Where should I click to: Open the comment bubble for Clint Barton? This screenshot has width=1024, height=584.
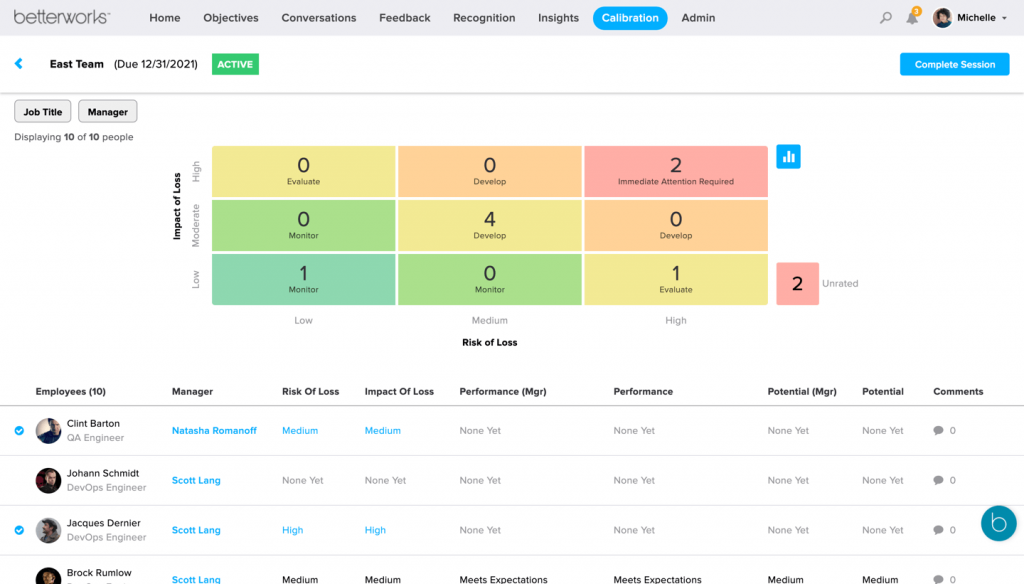[x=936, y=430]
